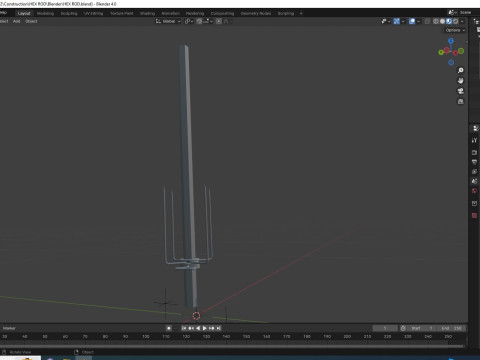Image resolution: width=480 pixels, height=360 pixels.
Task: Jump to the timeline end frame
Action: (219, 328)
